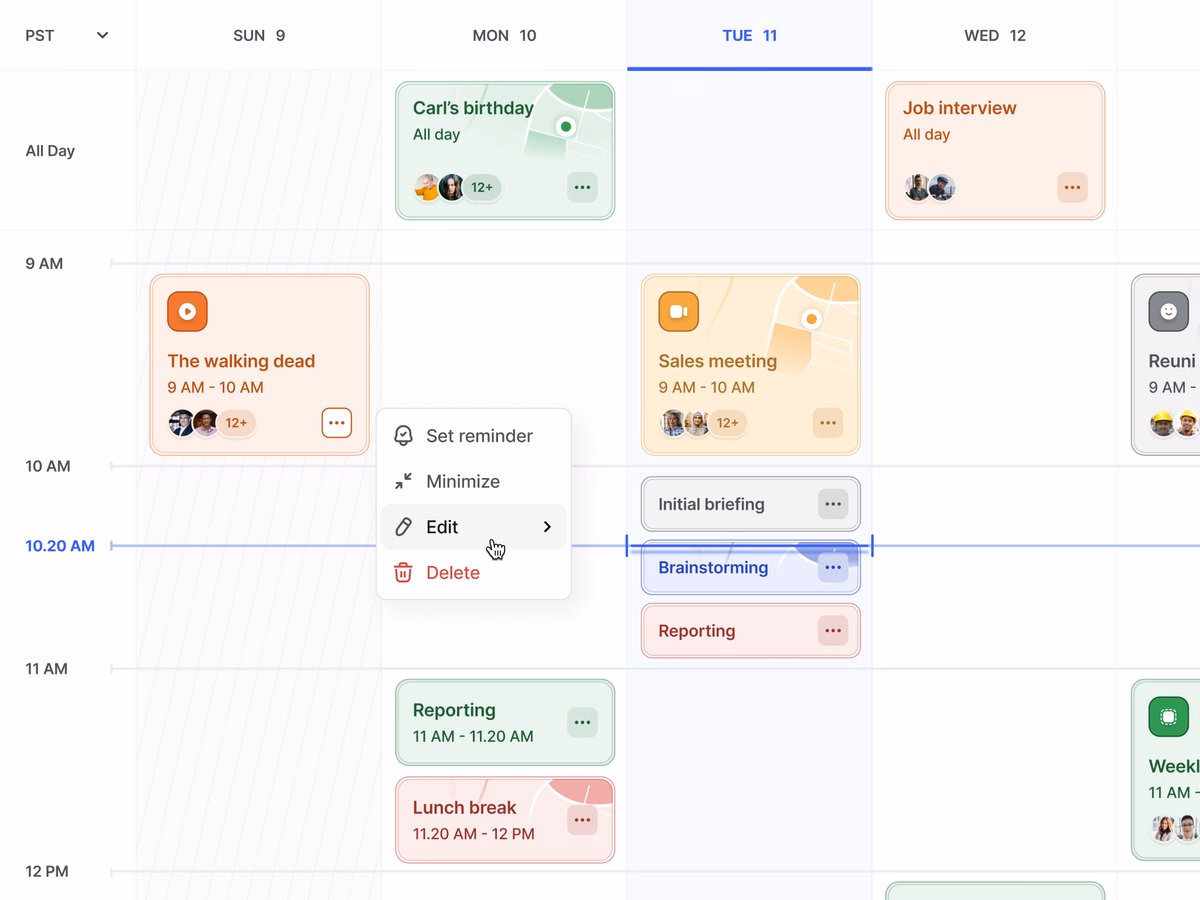
Task: Click the 12+ badge on Sales meeting
Action: click(x=727, y=423)
